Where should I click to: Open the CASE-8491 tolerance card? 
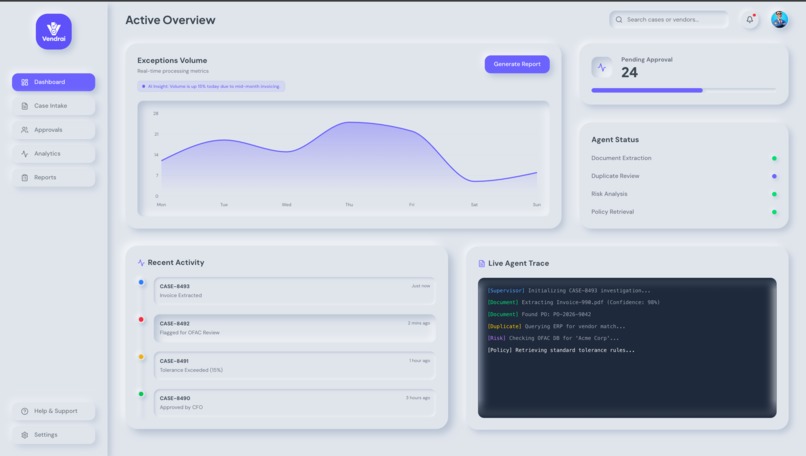[x=295, y=366]
